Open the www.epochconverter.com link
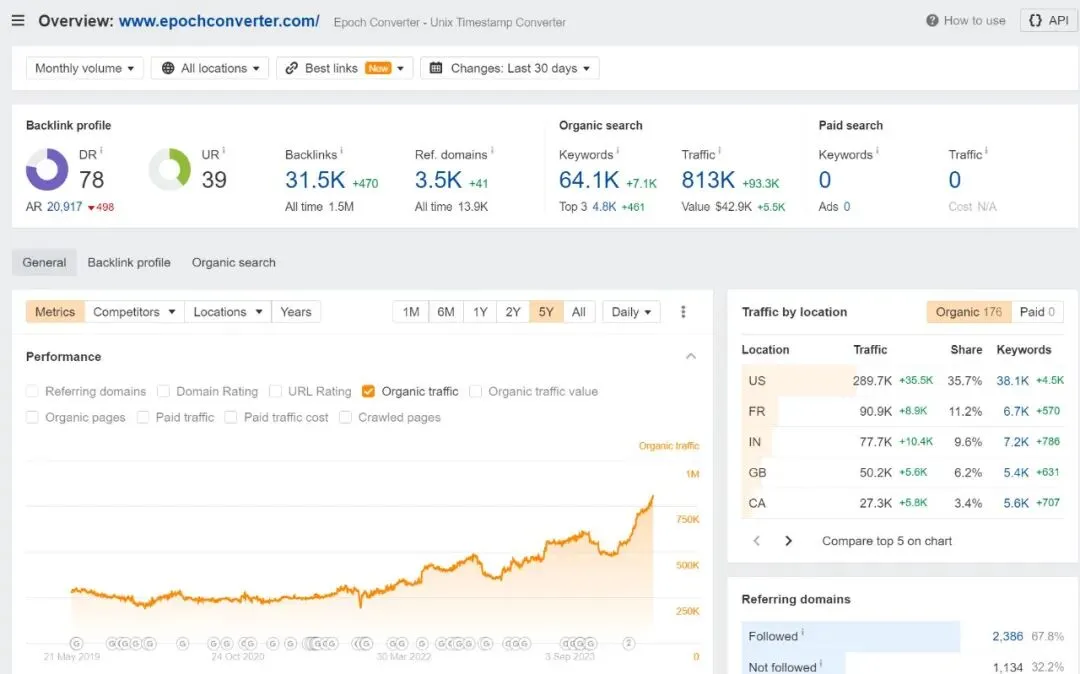1080x674 pixels. click(219, 21)
